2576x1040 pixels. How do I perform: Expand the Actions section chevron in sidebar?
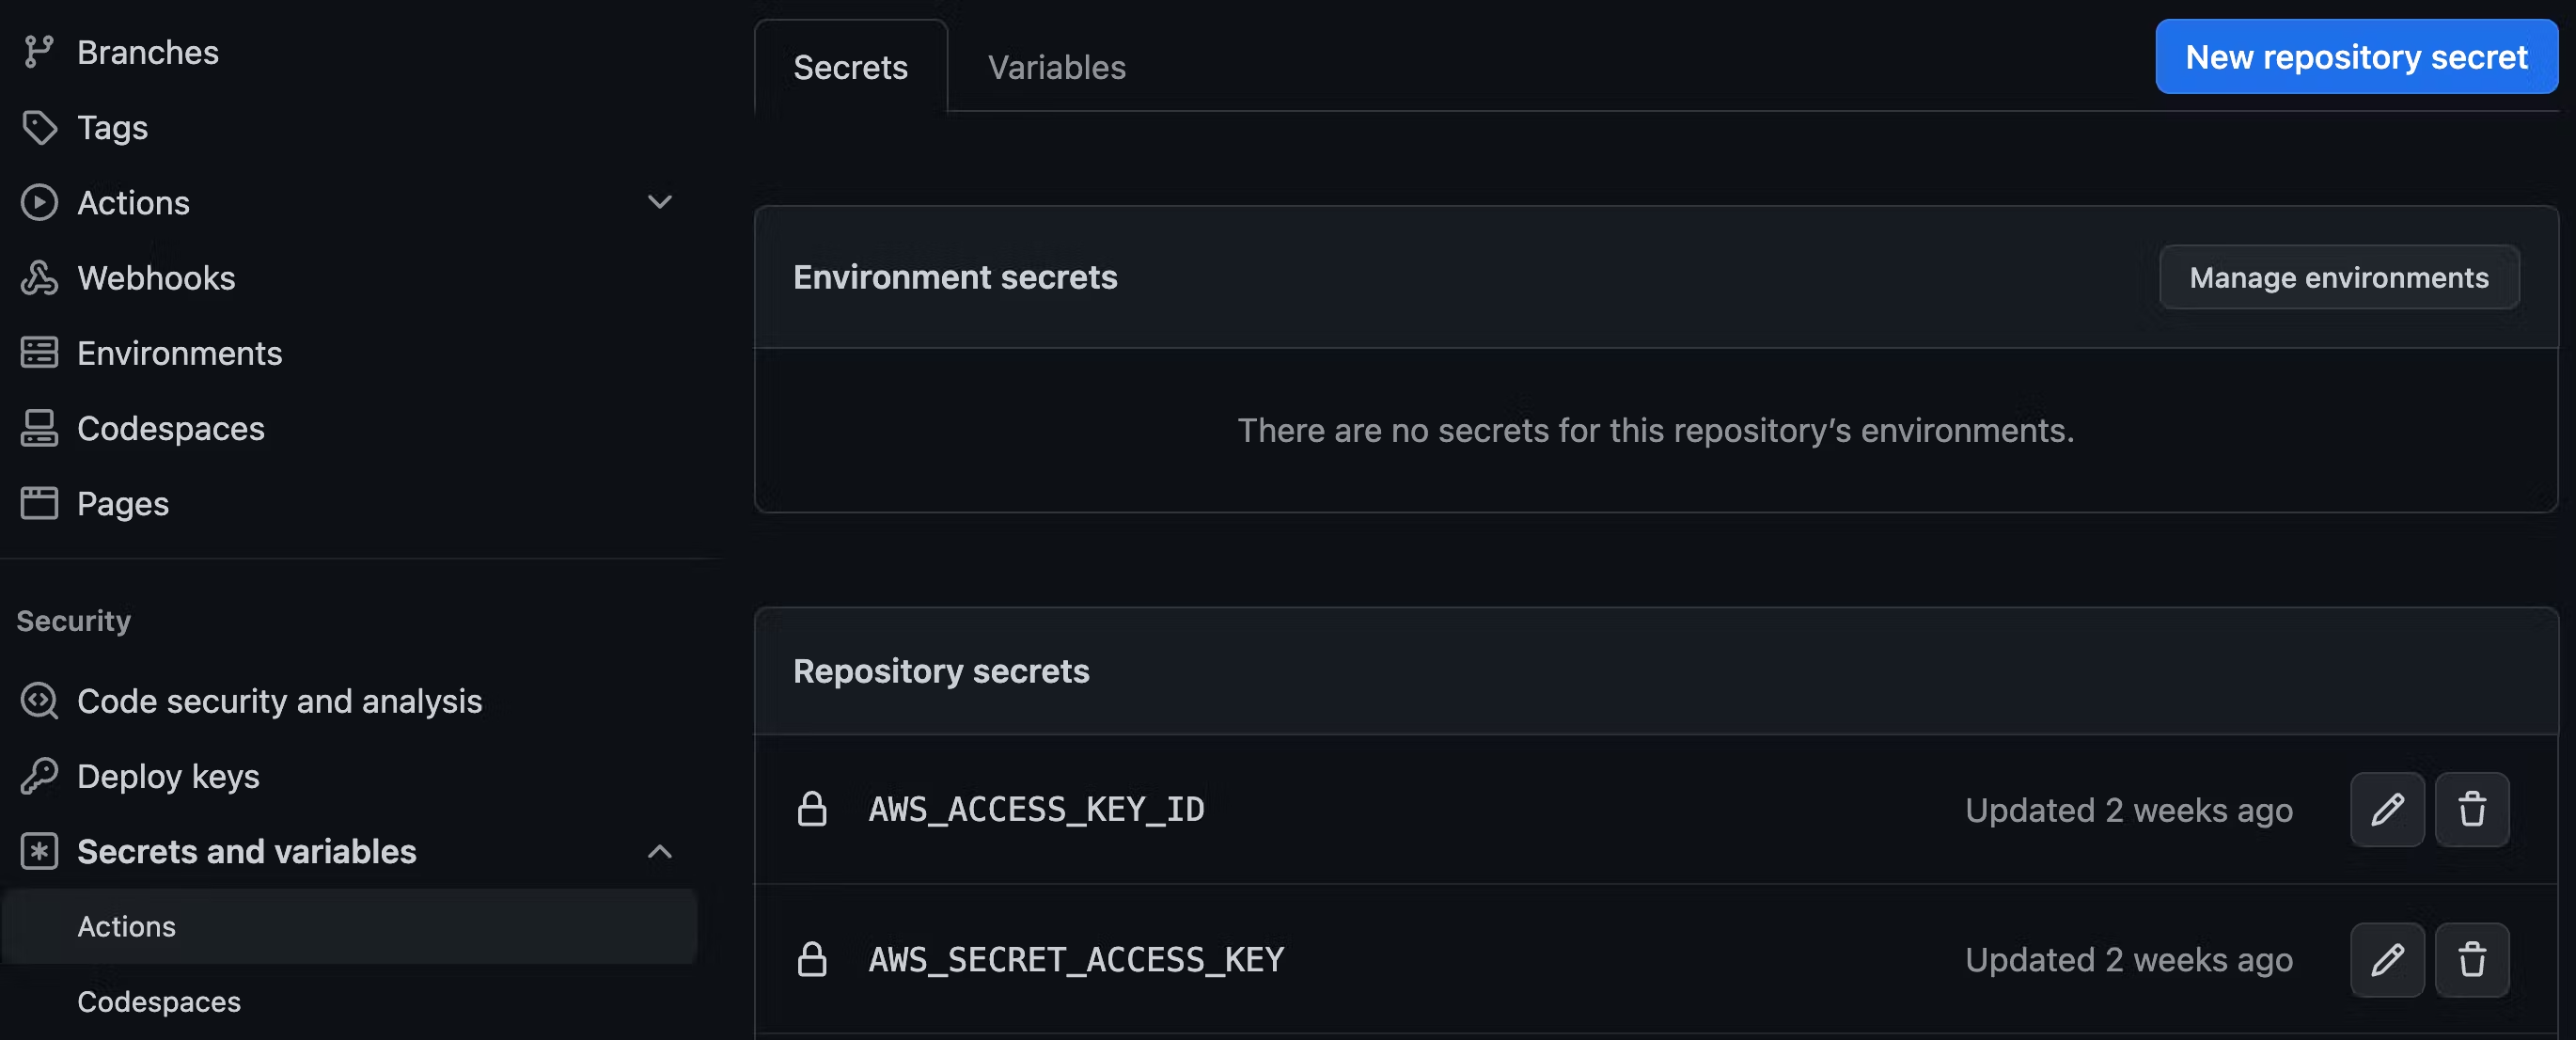tap(660, 202)
